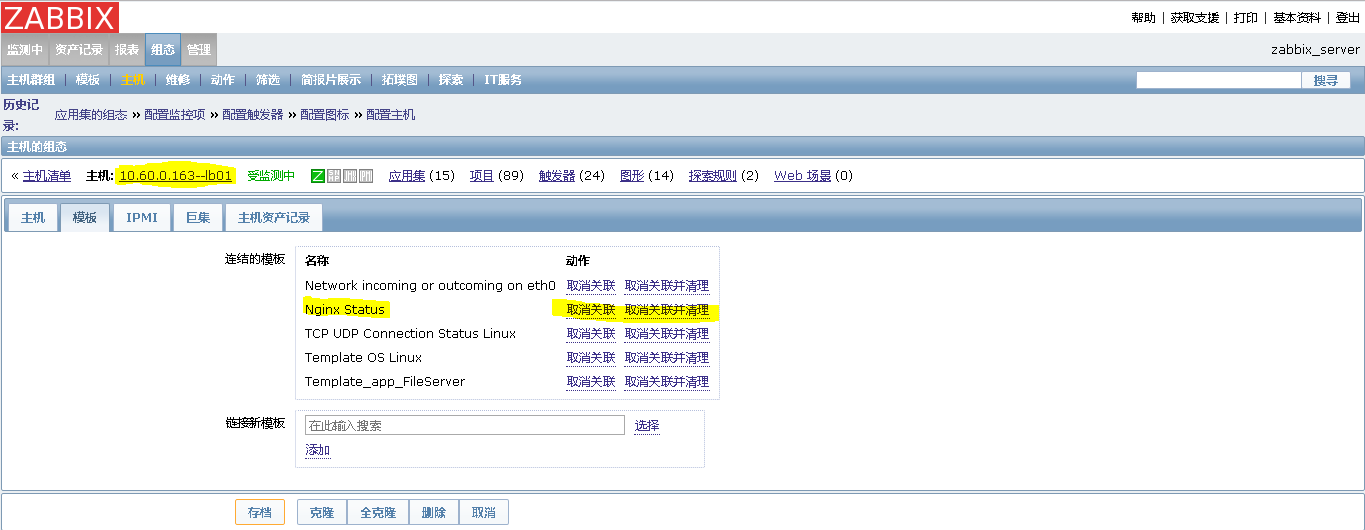Screen dimensions: 1365x530
Task: Click the green Z agent availability icon
Action: point(318,176)
